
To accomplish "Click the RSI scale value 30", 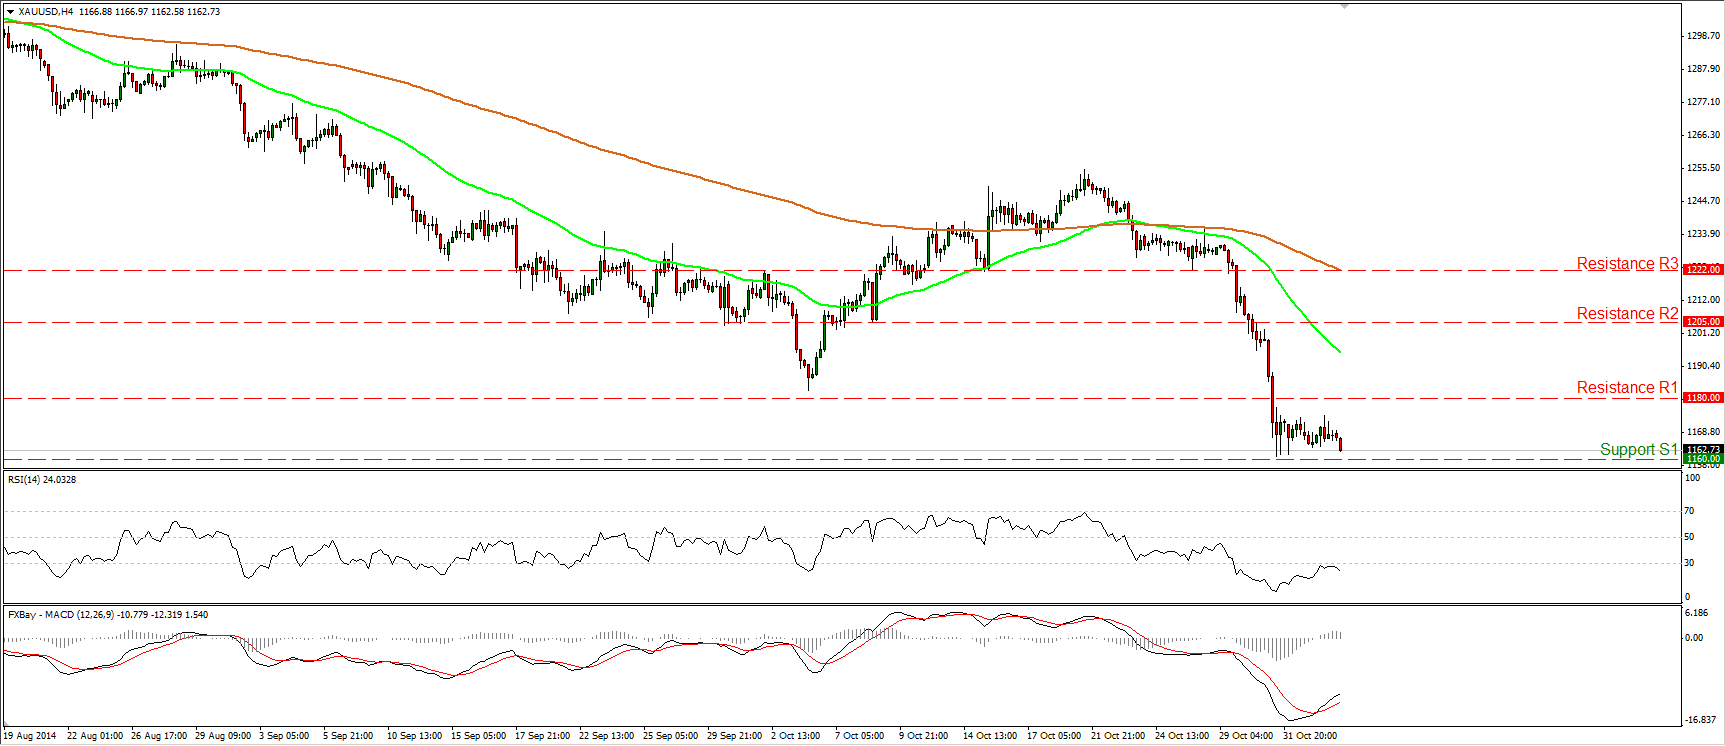I will click(1690, 563).
